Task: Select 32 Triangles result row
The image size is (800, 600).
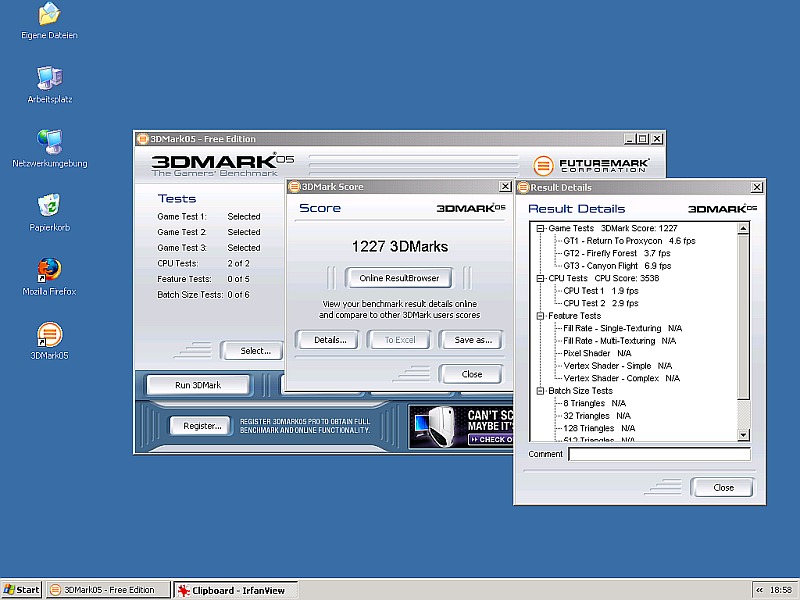Action: 597,416
